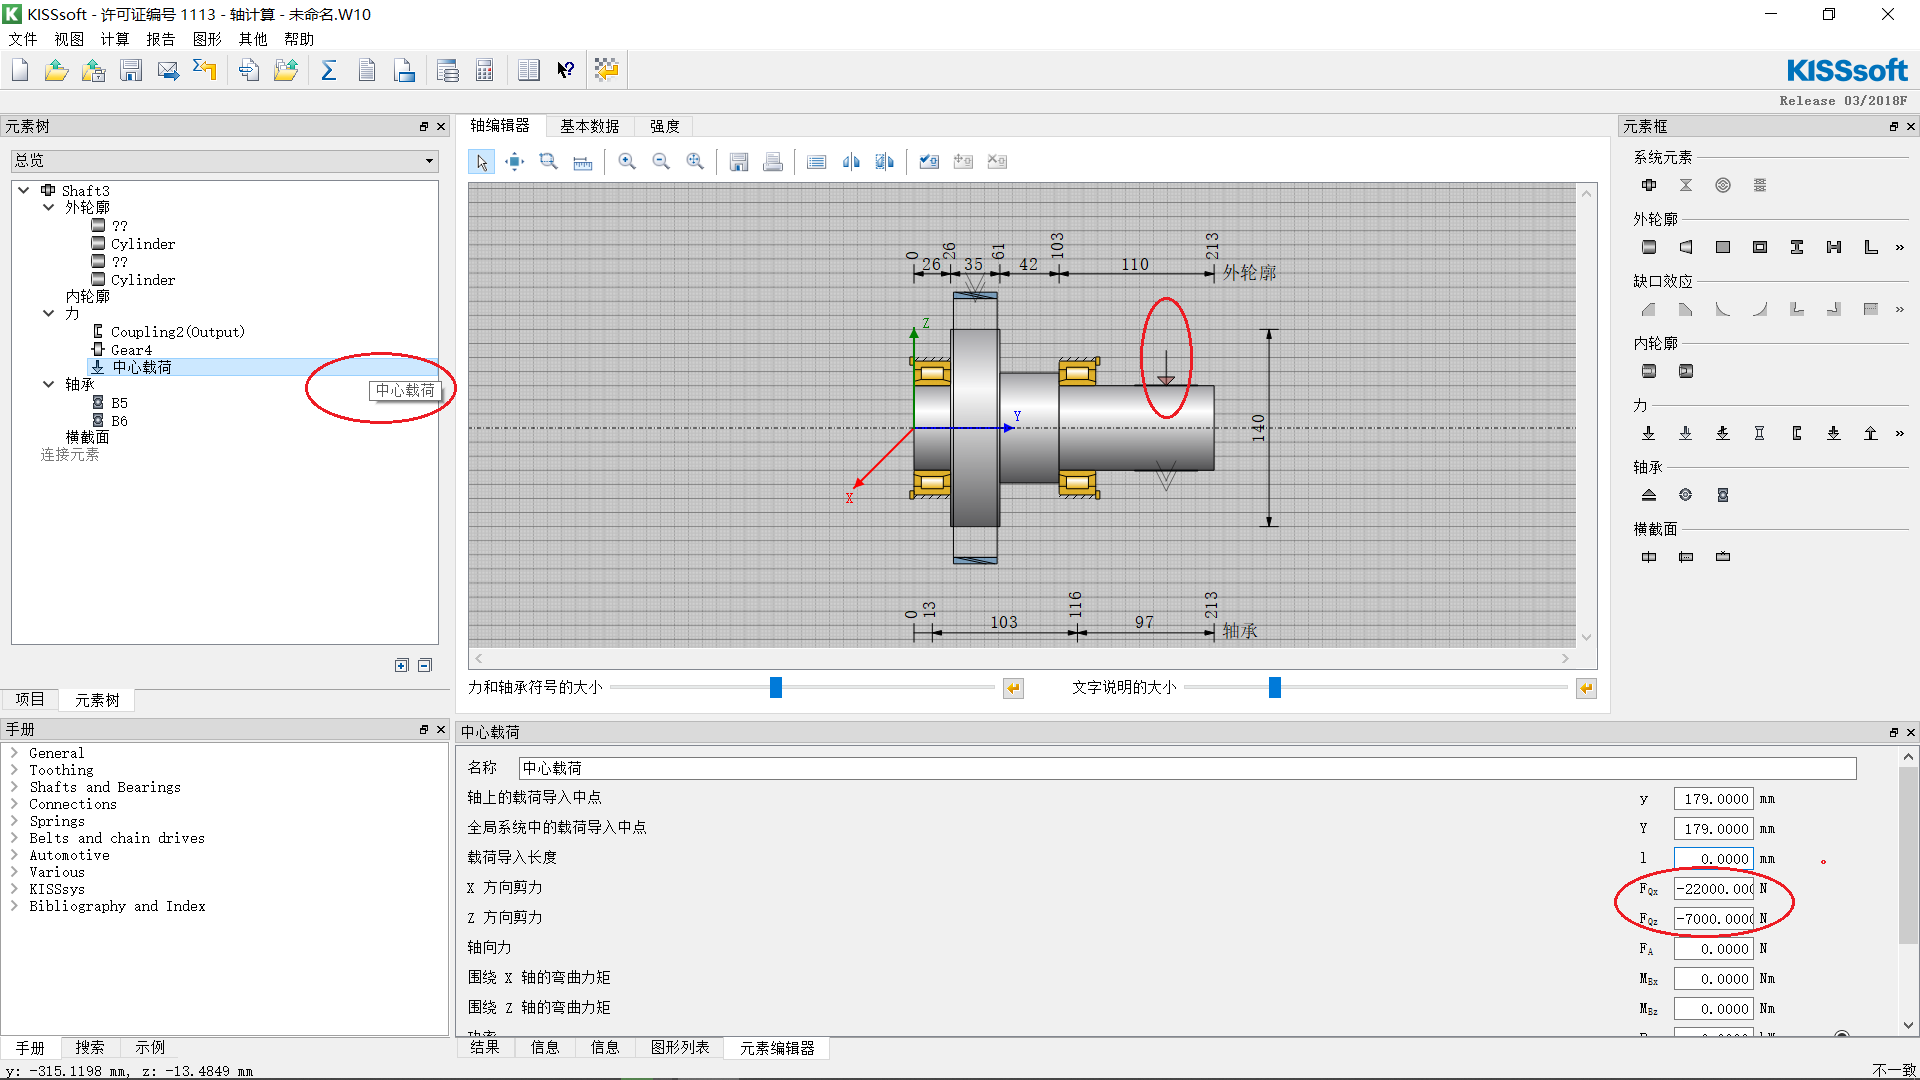Open the 搜索 tab in manual panel

click(x=90, y=1047)
